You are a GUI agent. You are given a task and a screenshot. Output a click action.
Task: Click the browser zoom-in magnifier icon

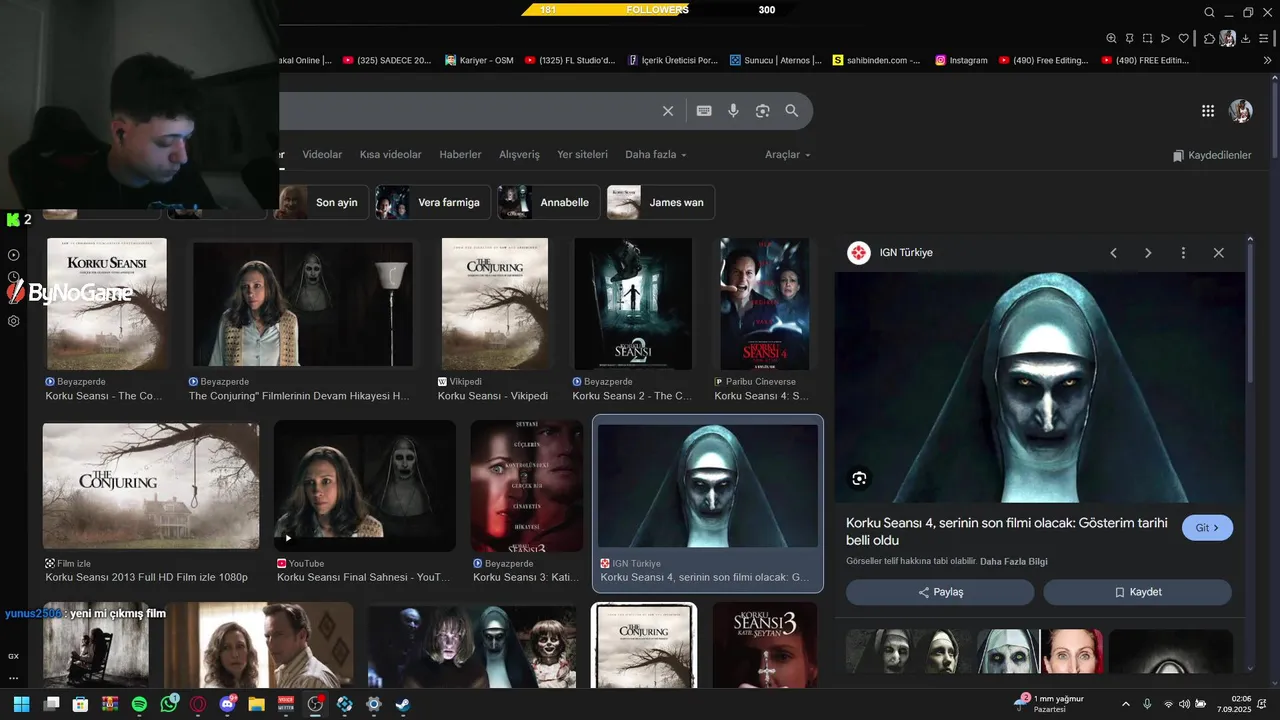(x=1111, y=38)
